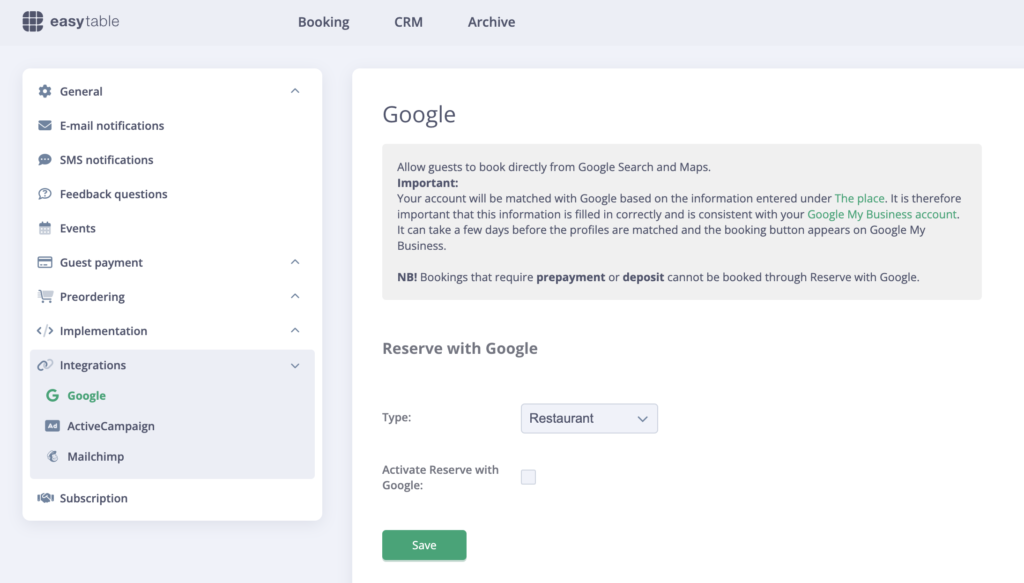Select the General settings gear icon

[45, 91]
